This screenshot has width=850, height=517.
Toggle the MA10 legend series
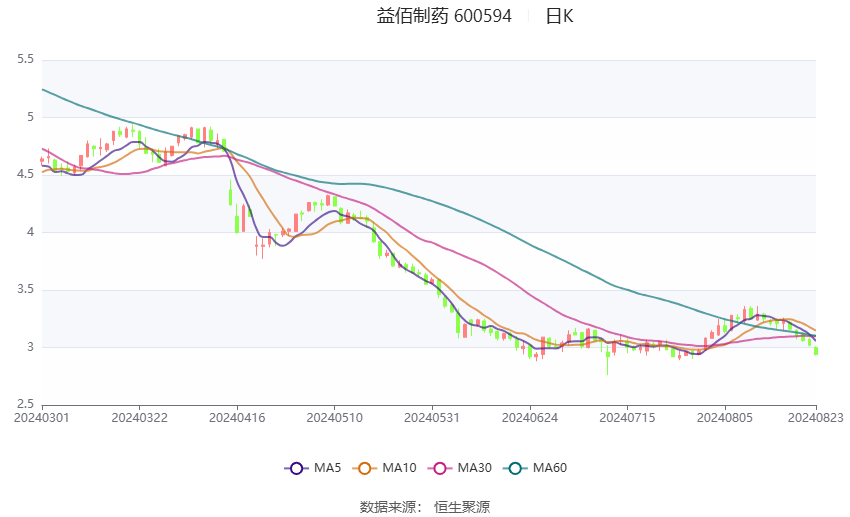tap(384, 468)
